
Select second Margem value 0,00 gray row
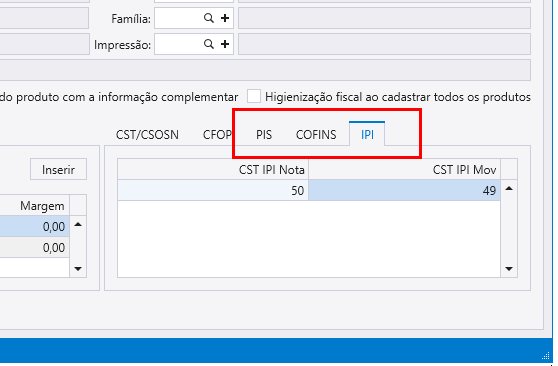[35, 247]
